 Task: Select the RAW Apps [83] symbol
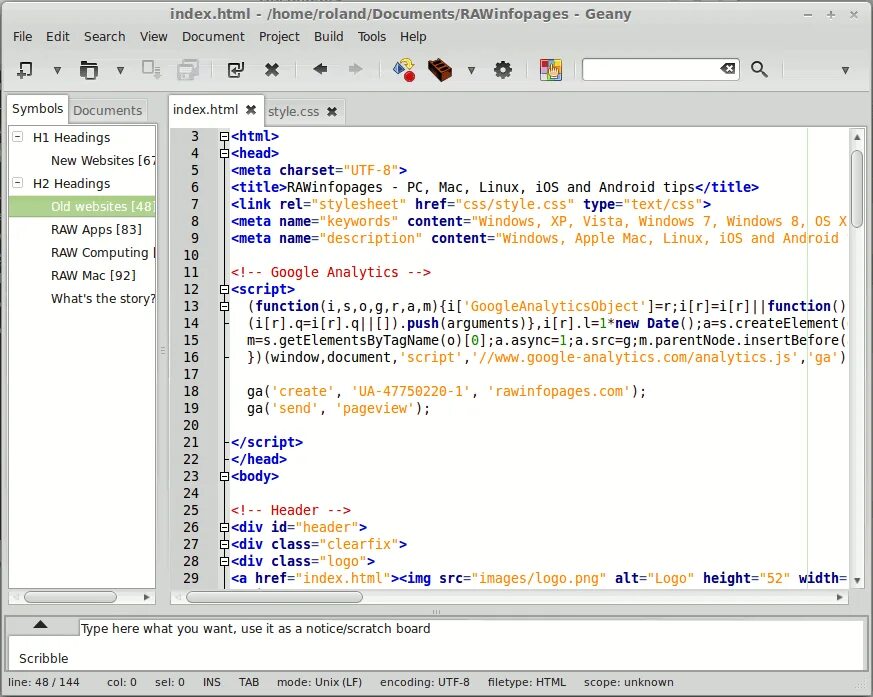coord(96,229)
